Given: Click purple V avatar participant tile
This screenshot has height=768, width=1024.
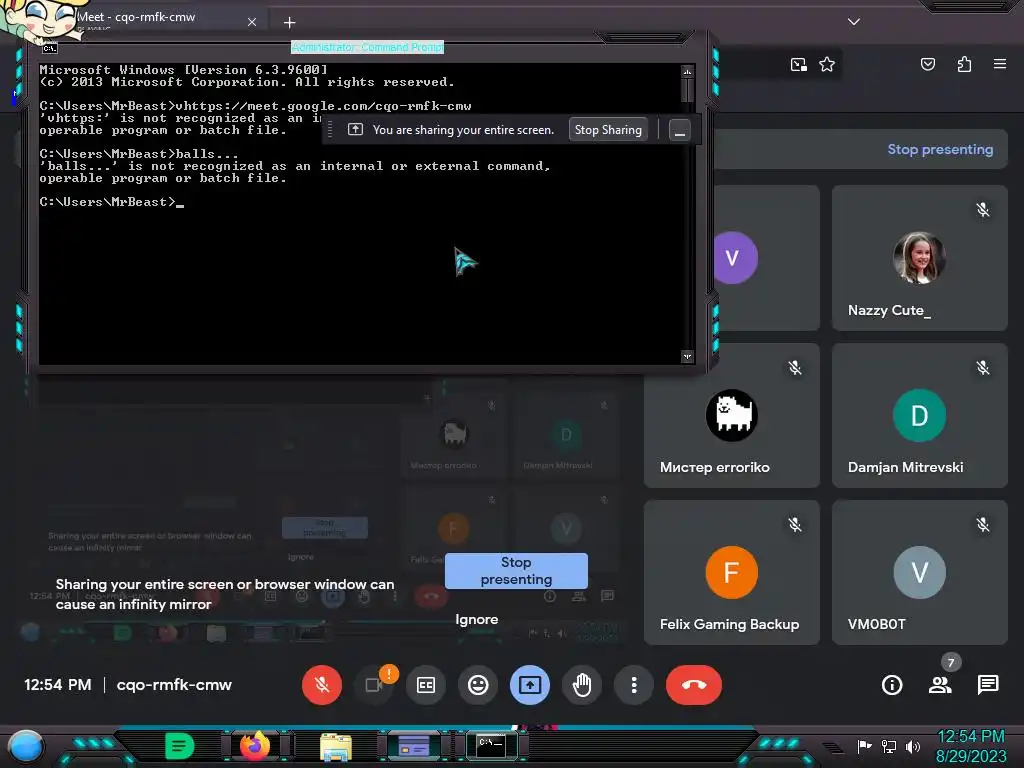Looking at the screenshot, I should pyautogui.click(x=765, y=258).
